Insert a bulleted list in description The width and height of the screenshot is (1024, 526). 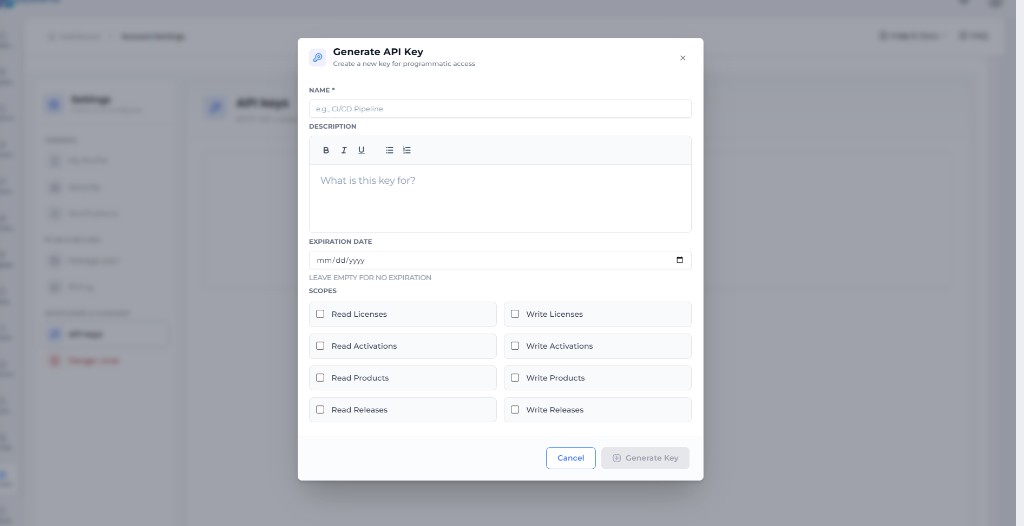389,150
